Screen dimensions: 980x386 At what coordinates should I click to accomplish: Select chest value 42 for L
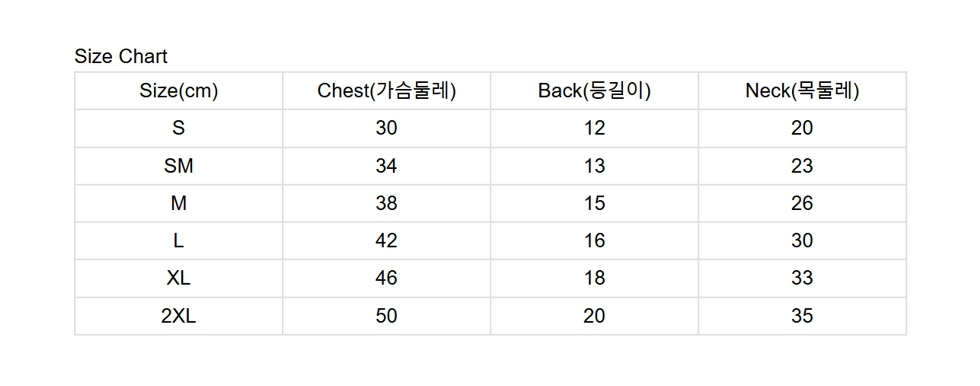point(386,240)
